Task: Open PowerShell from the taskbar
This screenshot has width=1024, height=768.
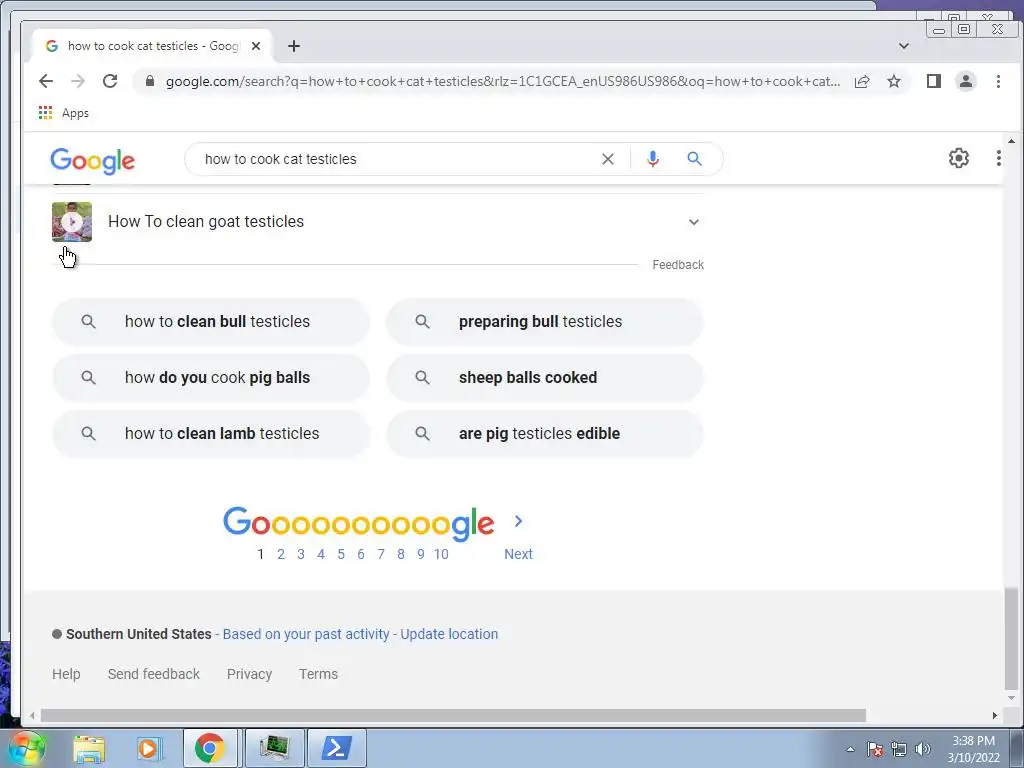Action: pyautogui.click(x=337, y=748)
